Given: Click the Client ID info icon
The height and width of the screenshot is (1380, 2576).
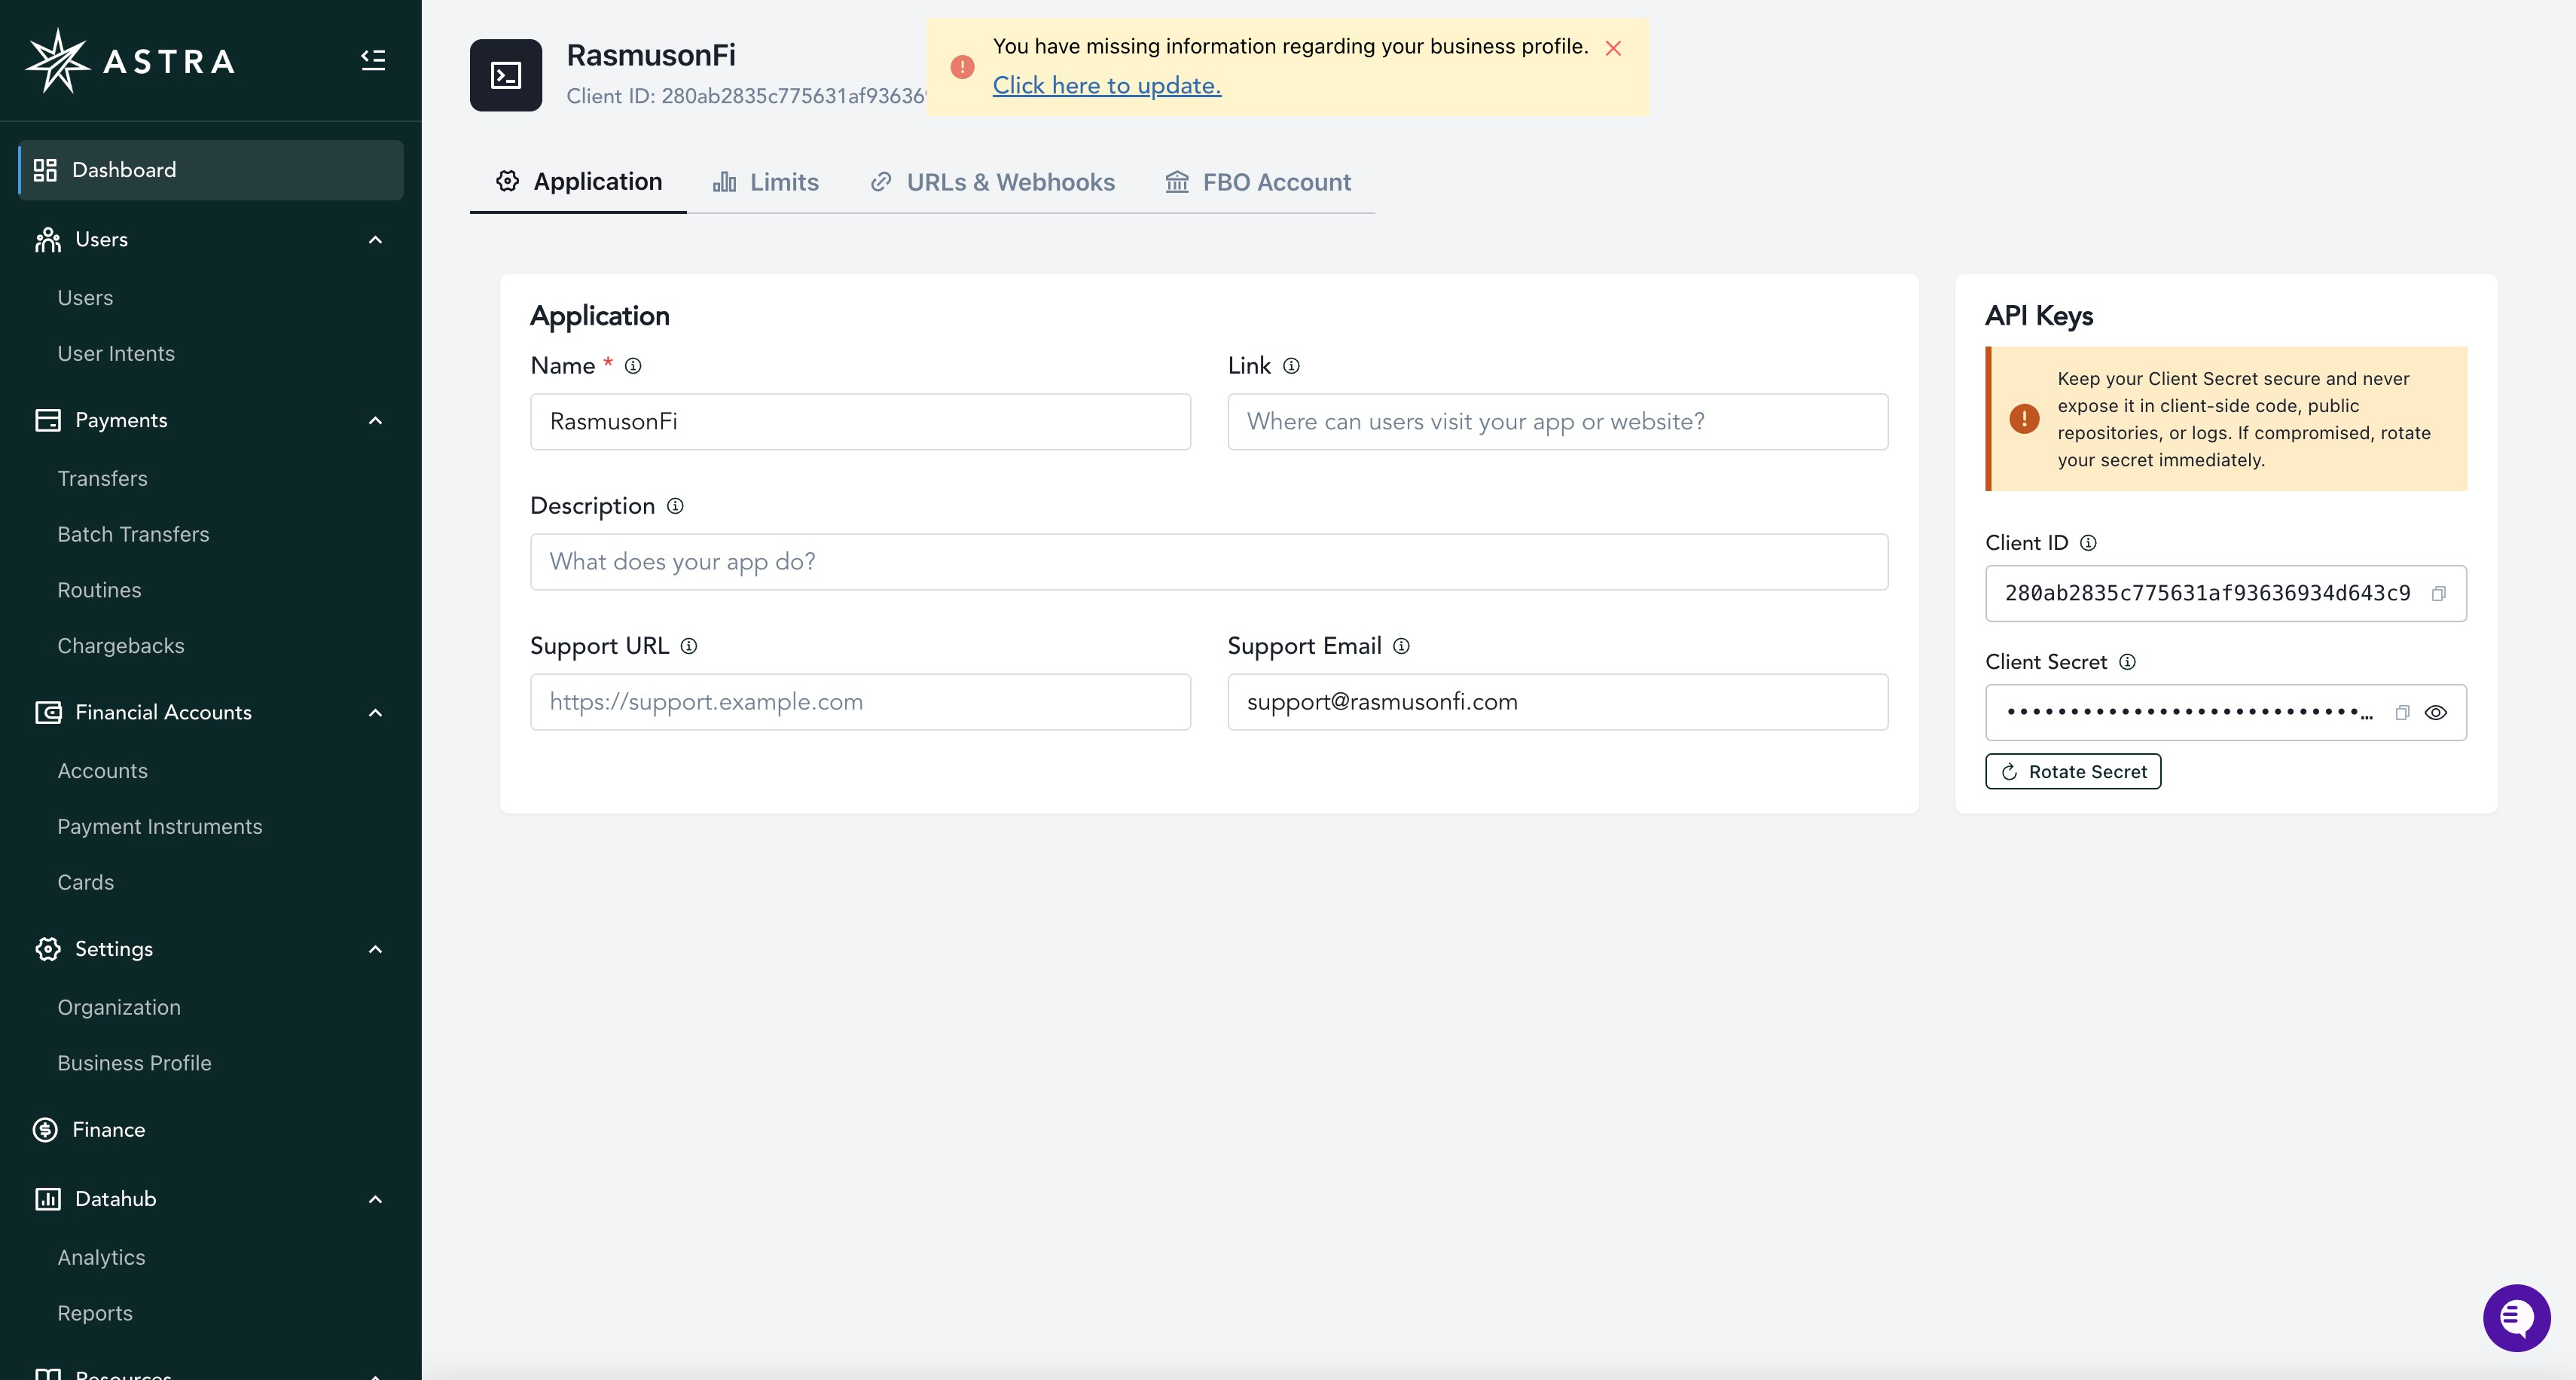Looking at the screenshot, I should click(x=2088, y=543).
